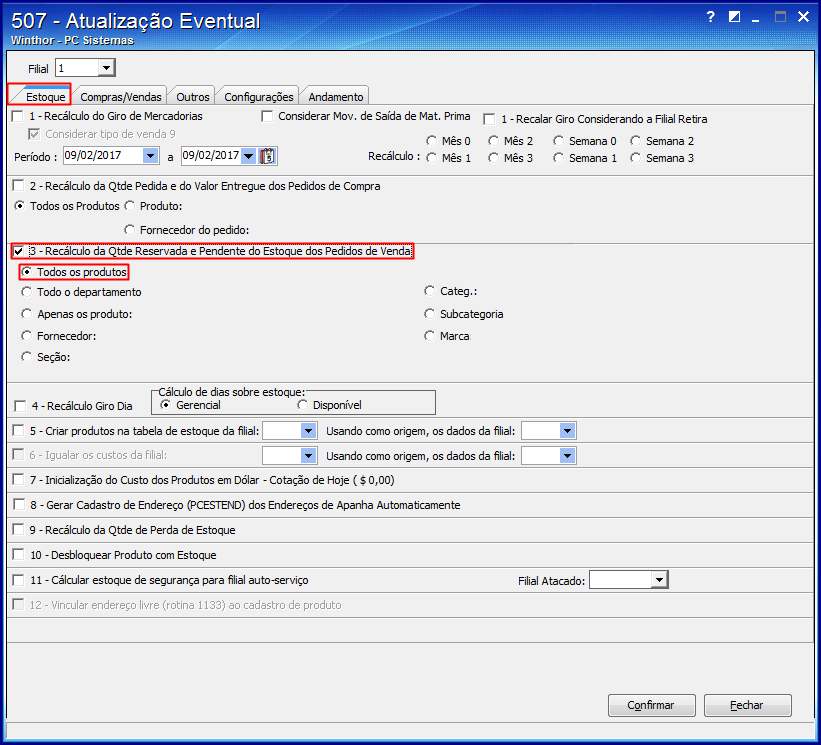Screen dimensions: 821x745
Task: Check 11 - Cálcular estoque de segurança
Action: coord(18,580)
